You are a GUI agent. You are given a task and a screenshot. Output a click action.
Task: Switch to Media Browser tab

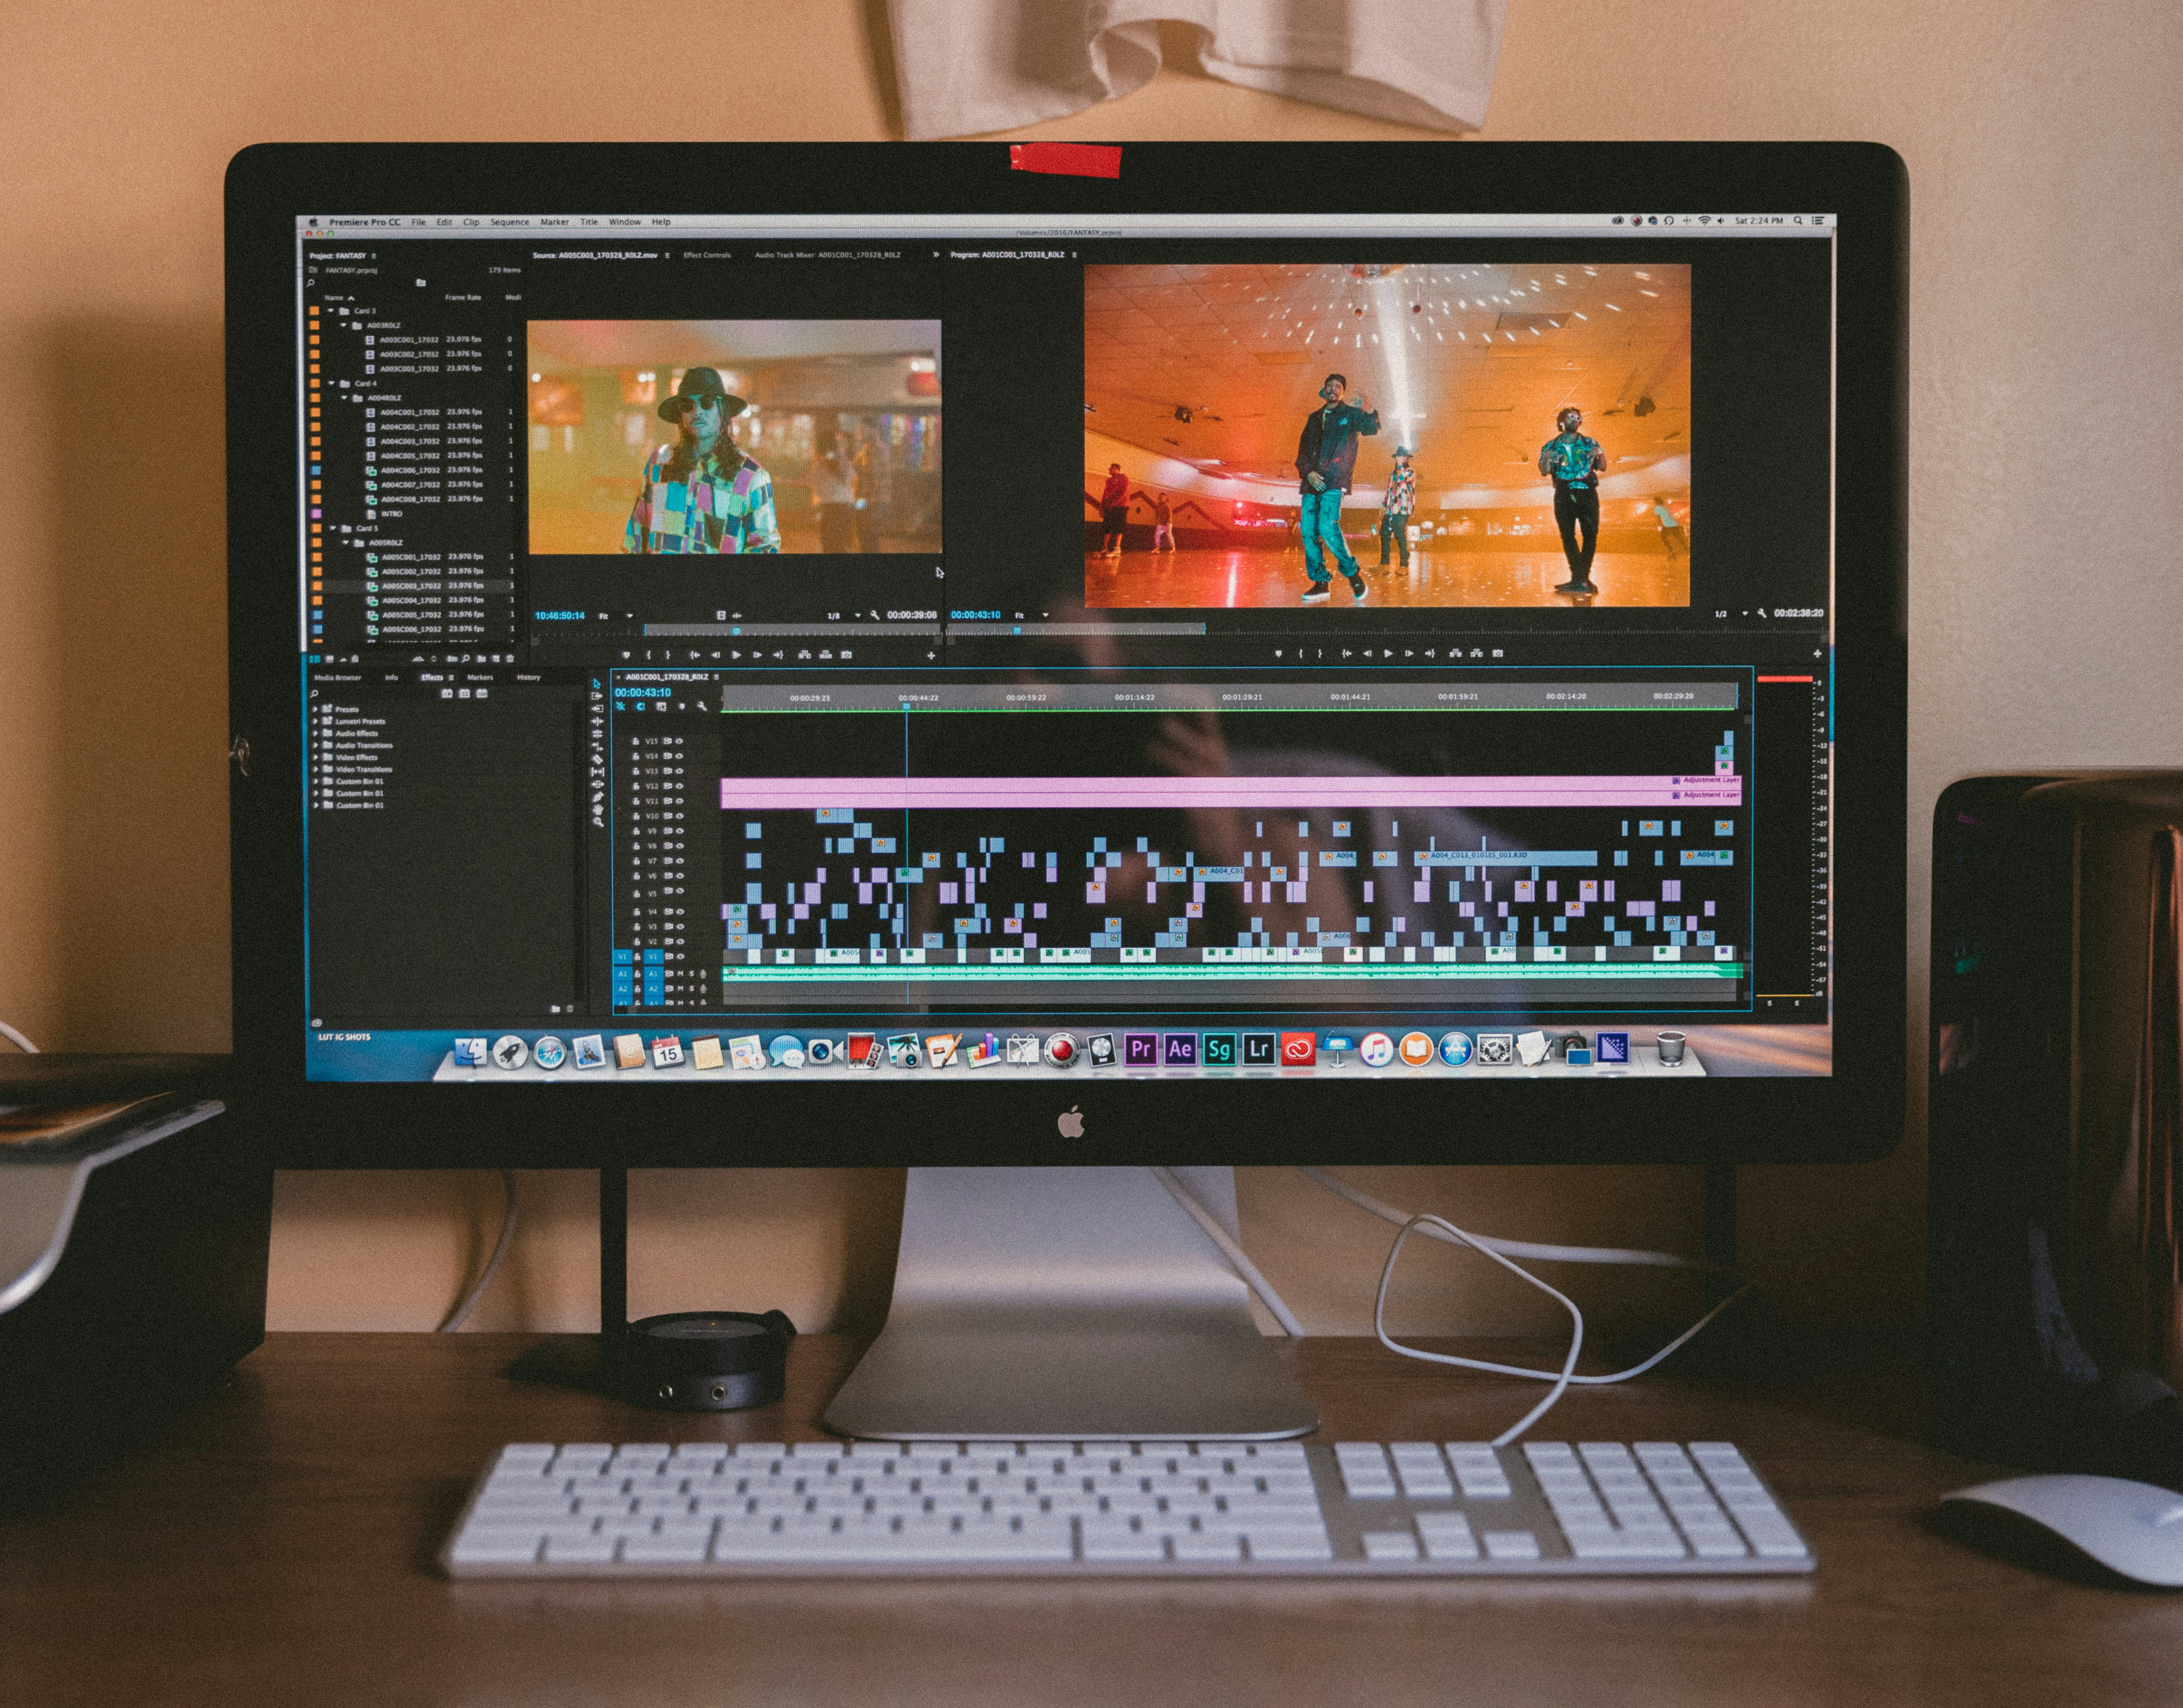(x=338, y=677)
